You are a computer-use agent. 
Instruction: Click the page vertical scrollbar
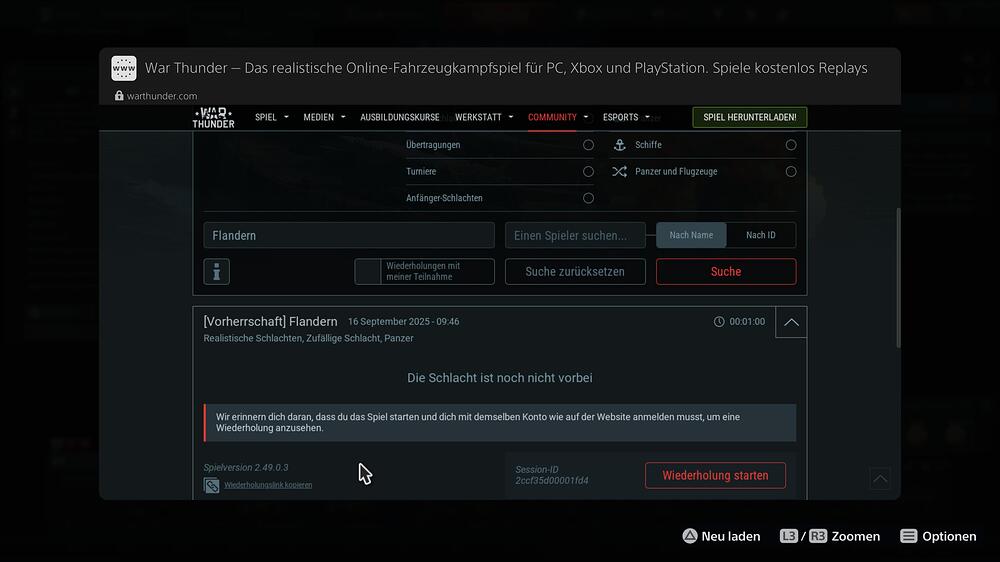point(898,277)
